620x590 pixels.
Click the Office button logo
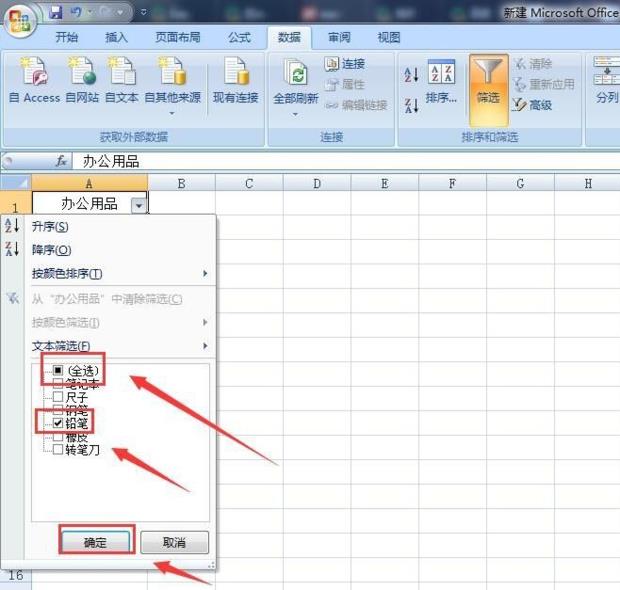pos(20,21)
